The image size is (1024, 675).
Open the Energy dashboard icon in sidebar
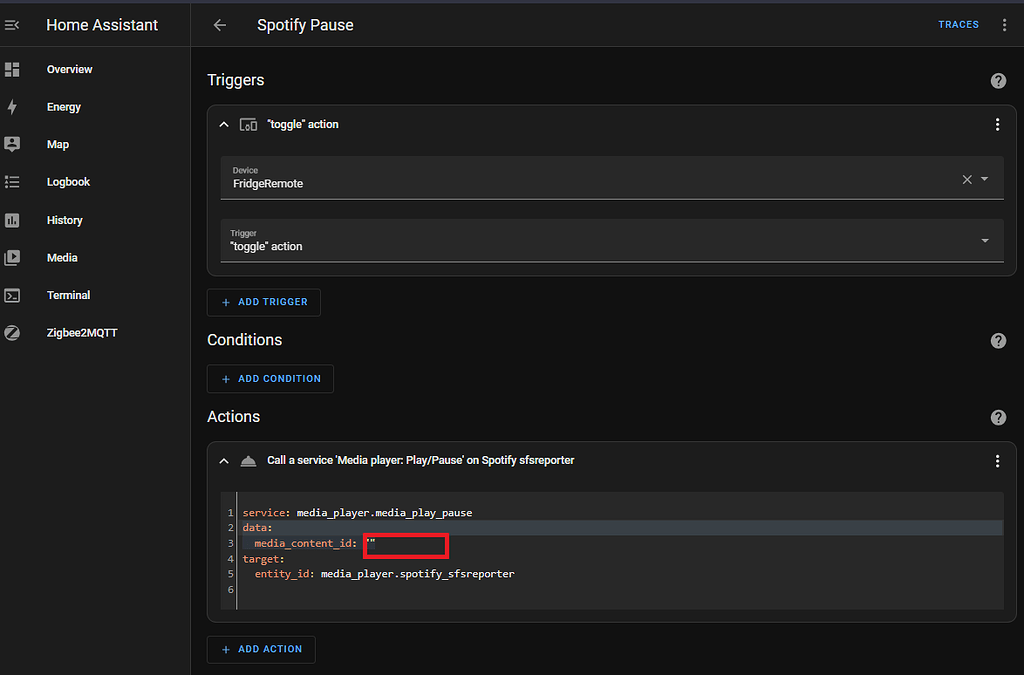(x=11, y=106)
